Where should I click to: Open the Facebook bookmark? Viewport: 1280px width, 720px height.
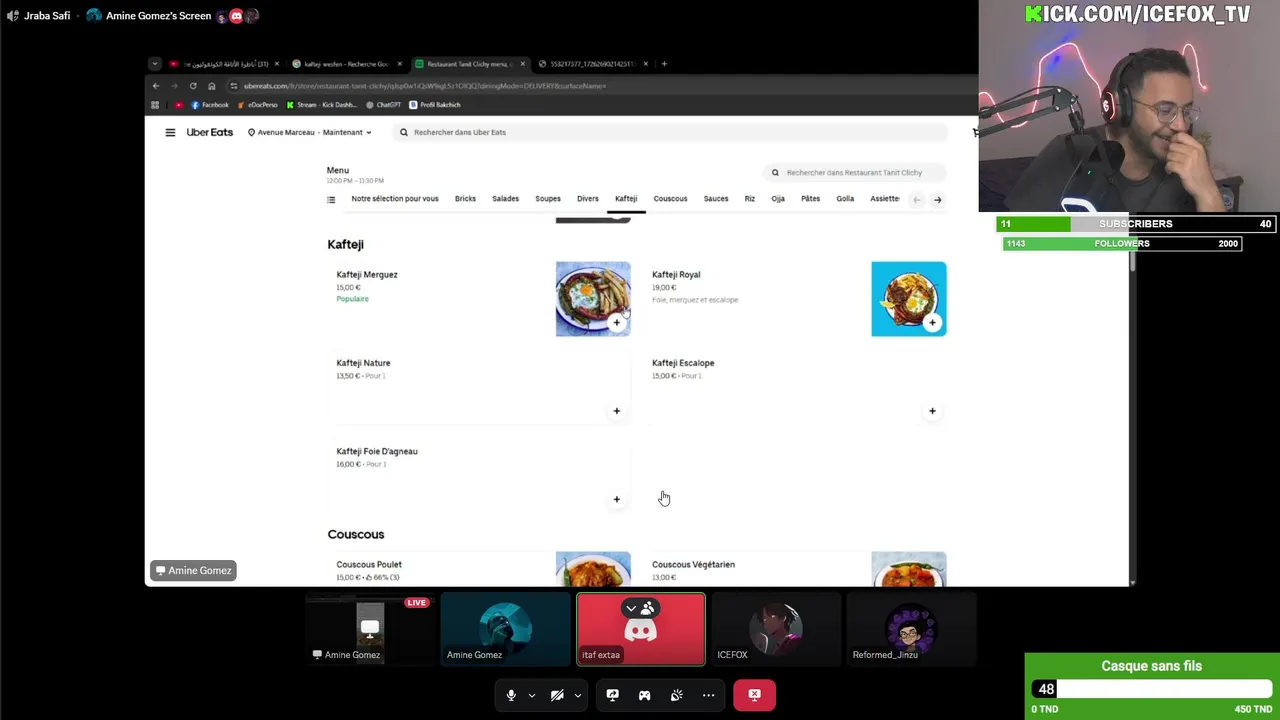(210, 105)
